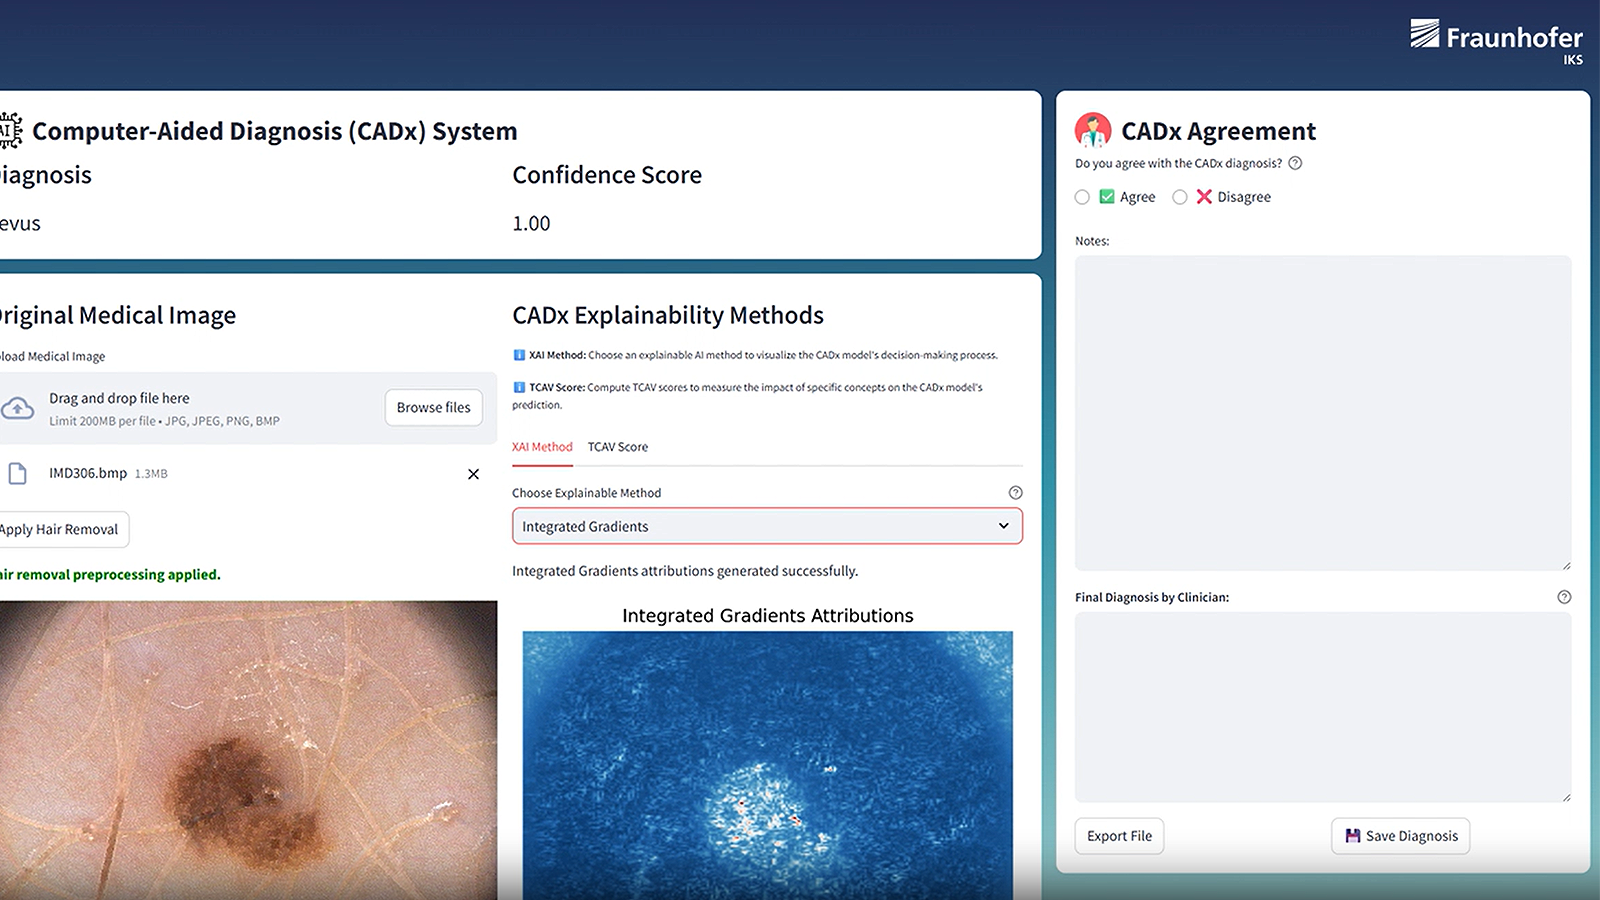
Task: Click the Integrated Gradients Attributions heatmap
Action: [x=767, y=765]
